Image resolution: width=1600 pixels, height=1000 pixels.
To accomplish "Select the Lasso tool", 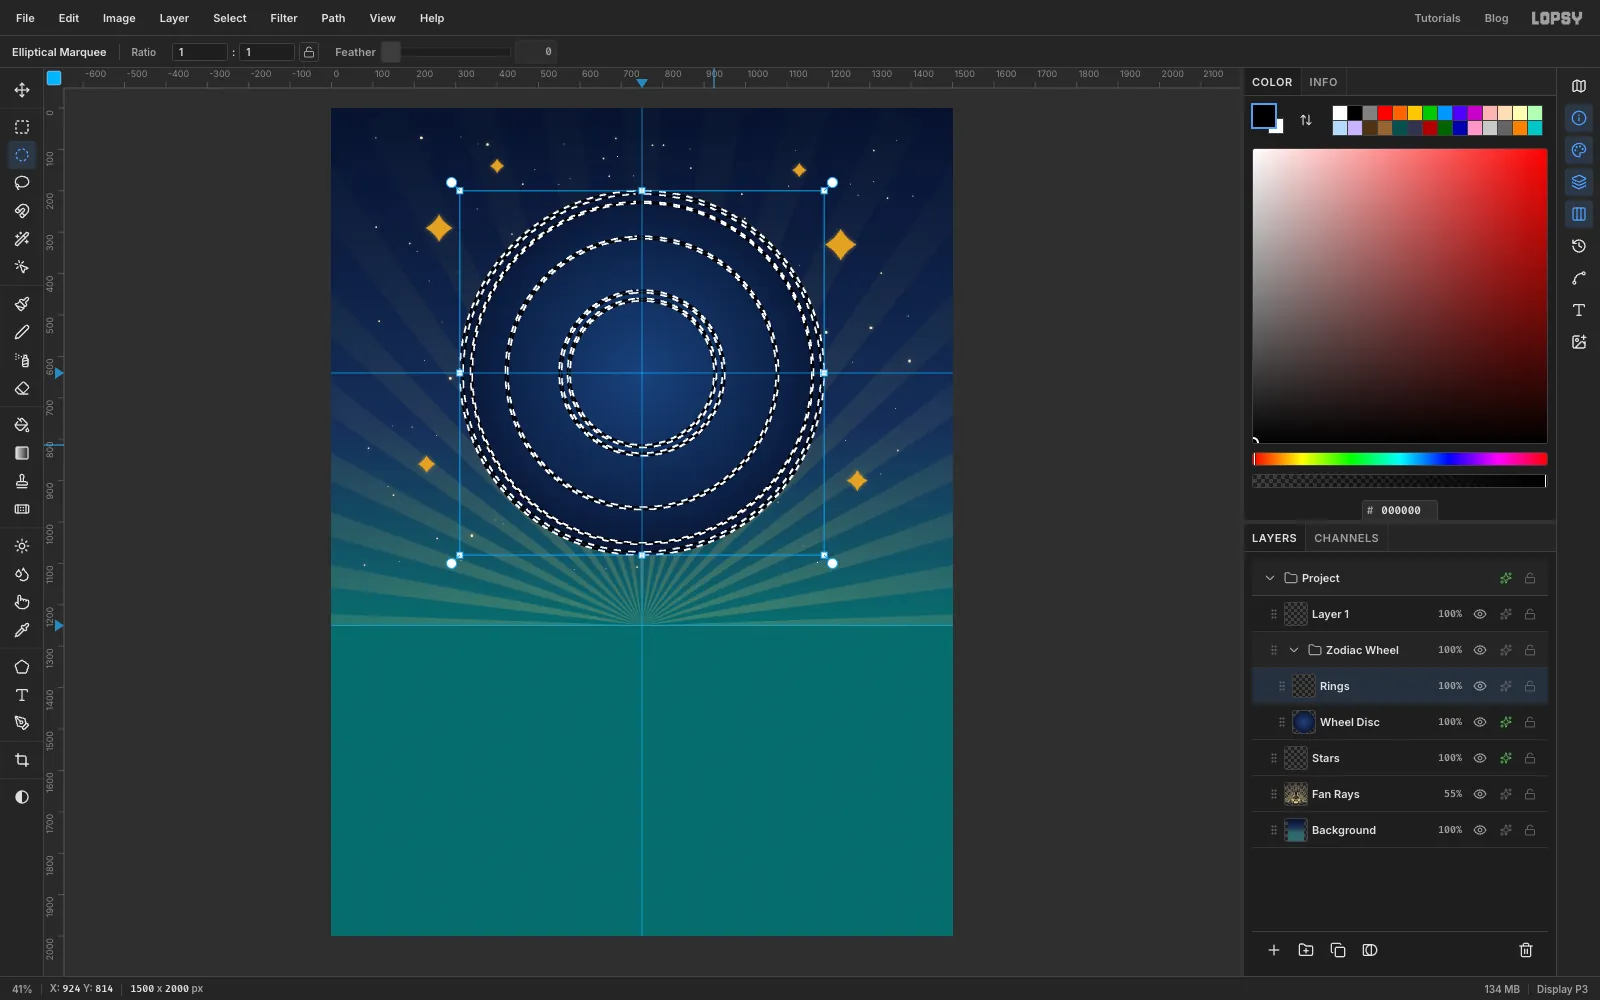I will tap(22, 183).
